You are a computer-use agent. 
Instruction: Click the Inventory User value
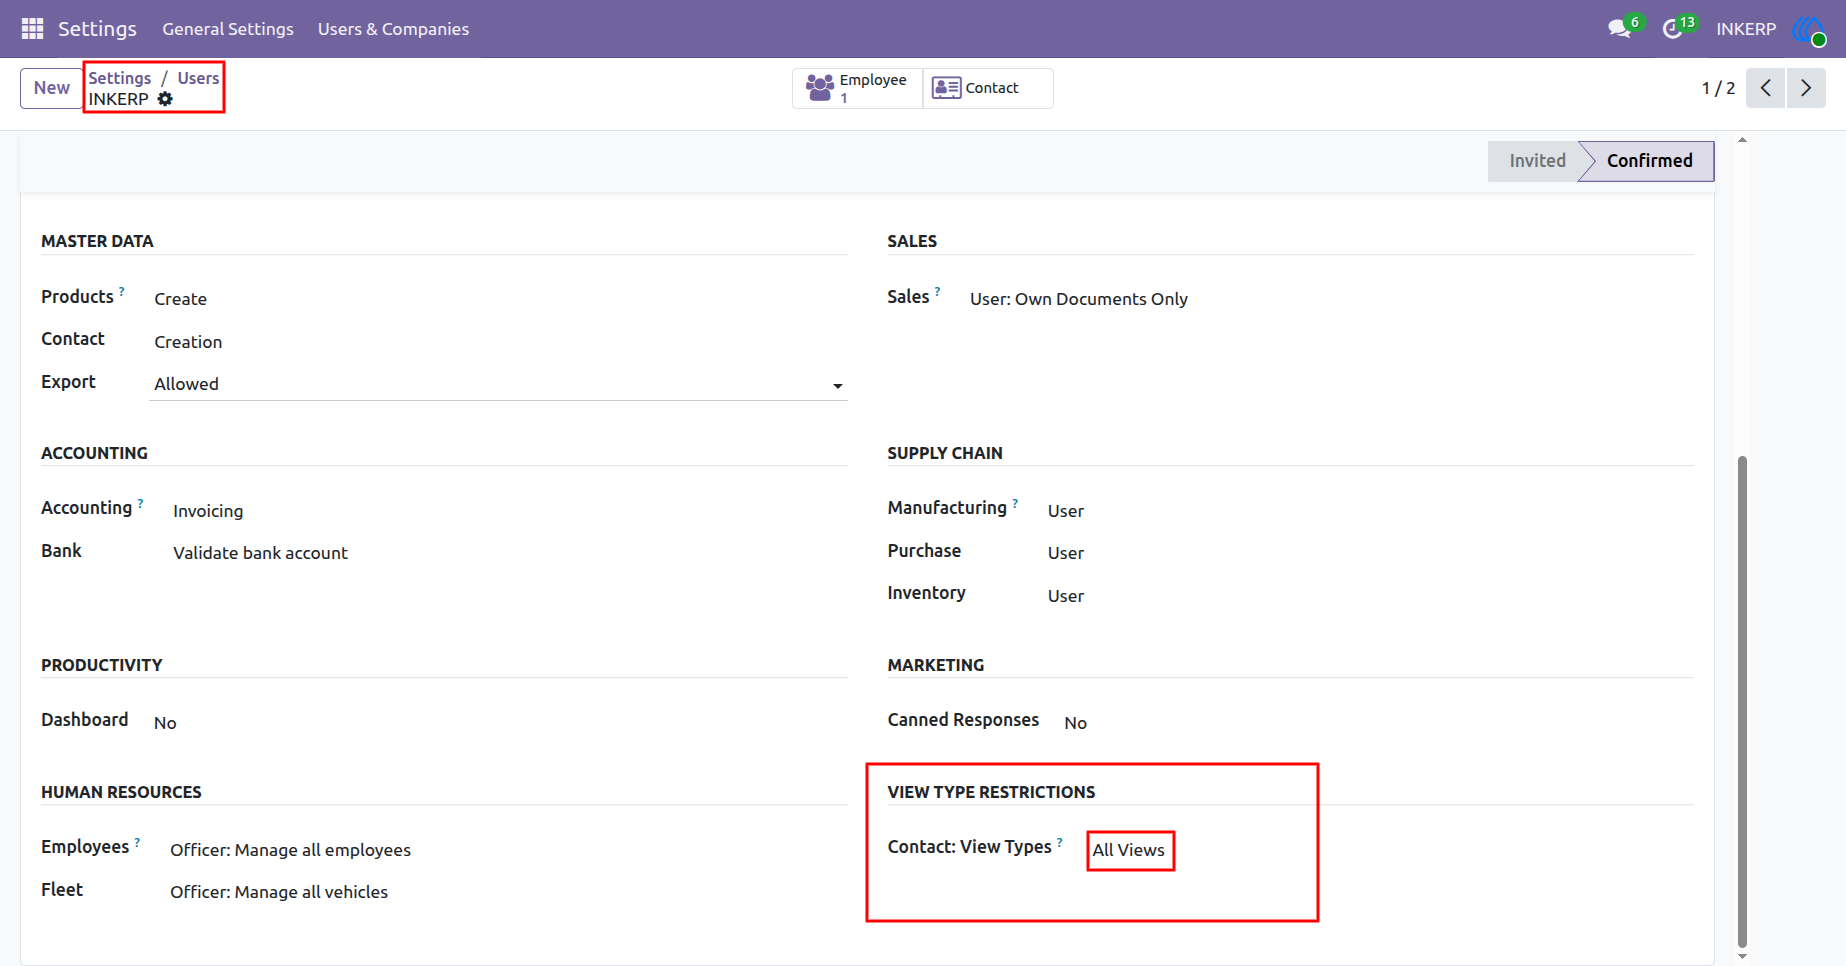(1066, 596)
